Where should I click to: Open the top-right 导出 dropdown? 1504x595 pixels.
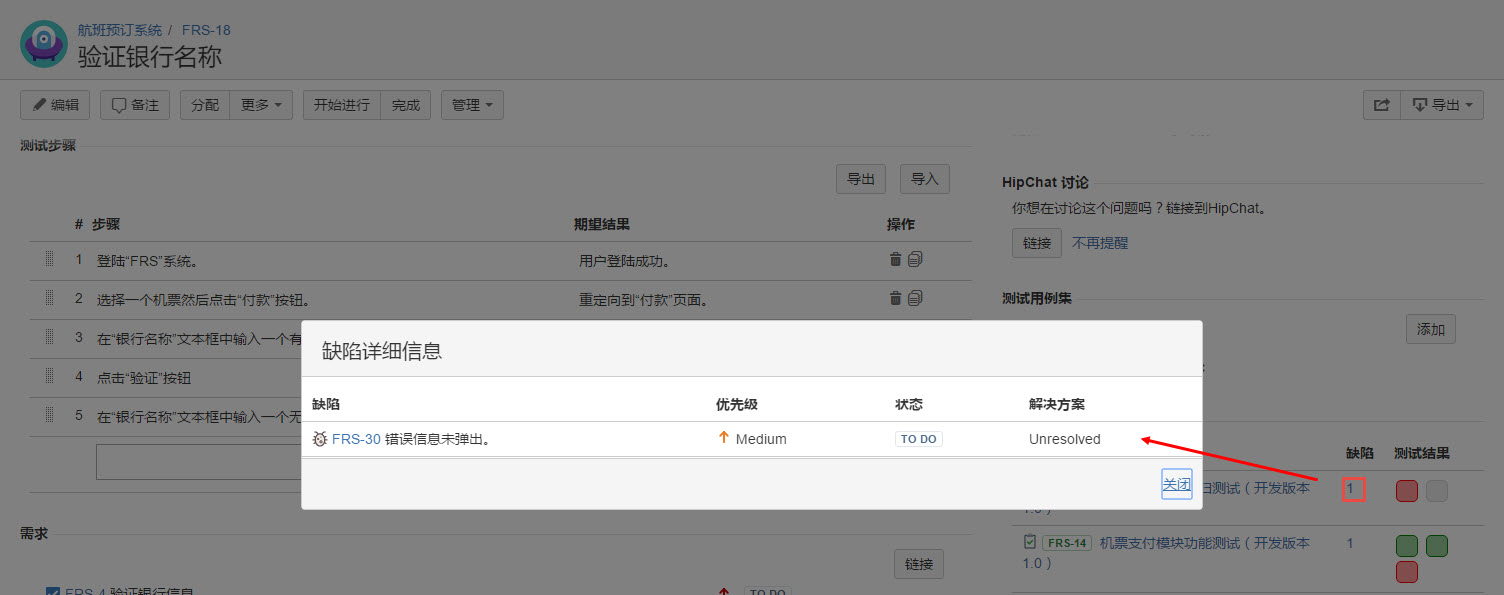[1442, 105]
